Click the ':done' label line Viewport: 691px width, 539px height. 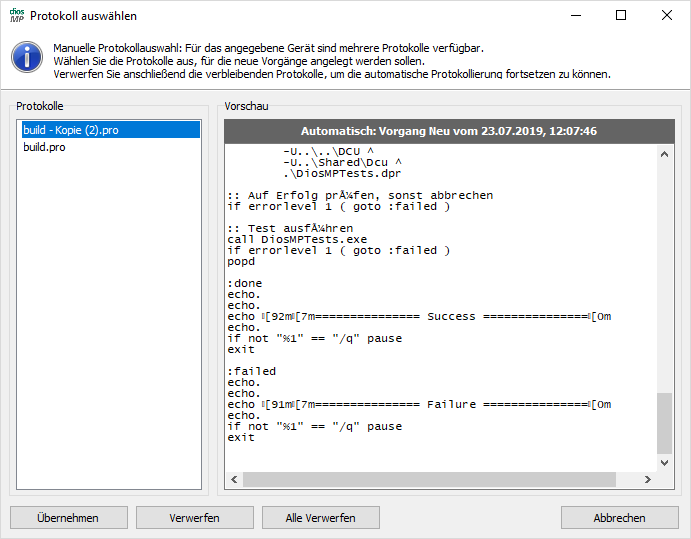click(245, 283)
